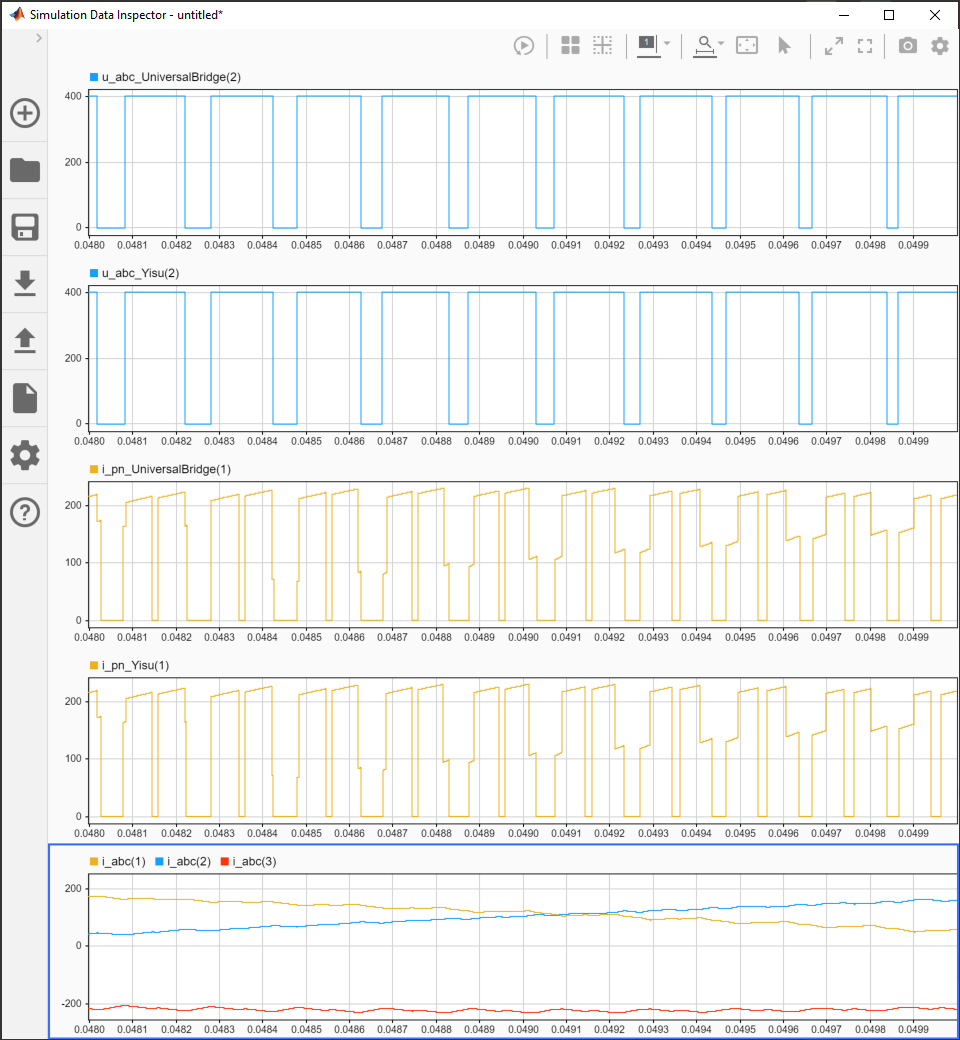Click the i_abc(1) legend entry
This screenshot has height=1040, width=960.
[x=117, y=862]
